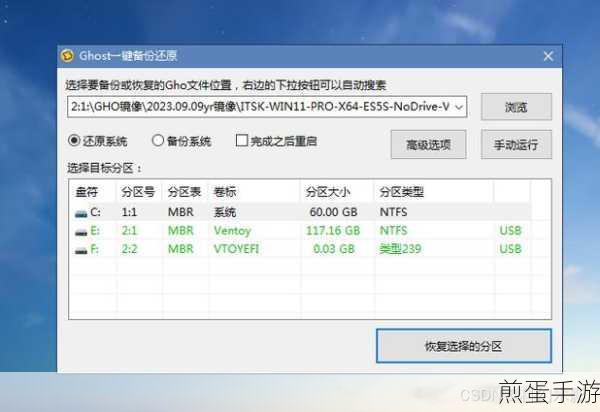Click the drive icon for C: row
The height and width of the screenshot is (412, 600).
81,213
